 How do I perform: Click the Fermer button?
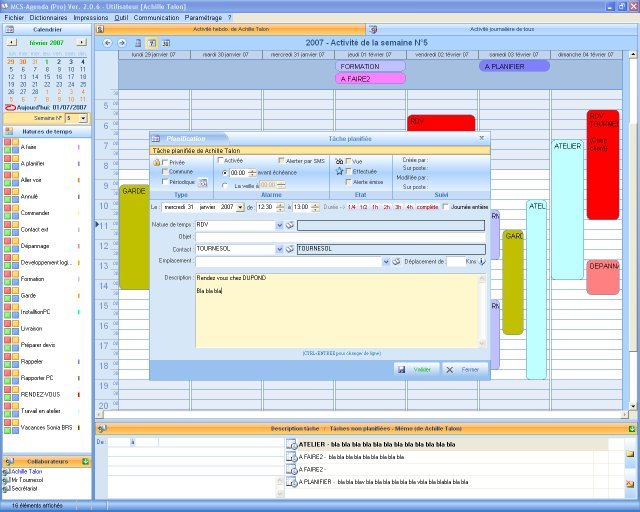point(465,370)
